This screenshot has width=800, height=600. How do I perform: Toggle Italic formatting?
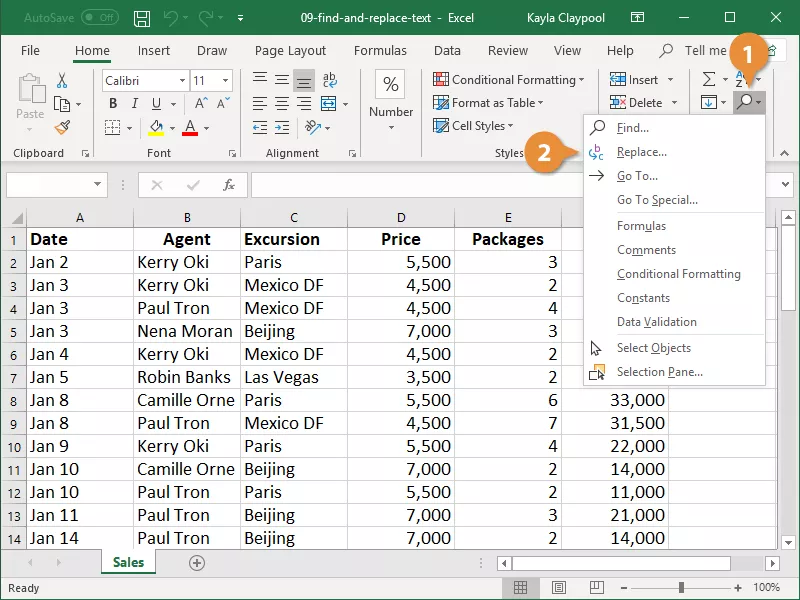tap(135, 104)
